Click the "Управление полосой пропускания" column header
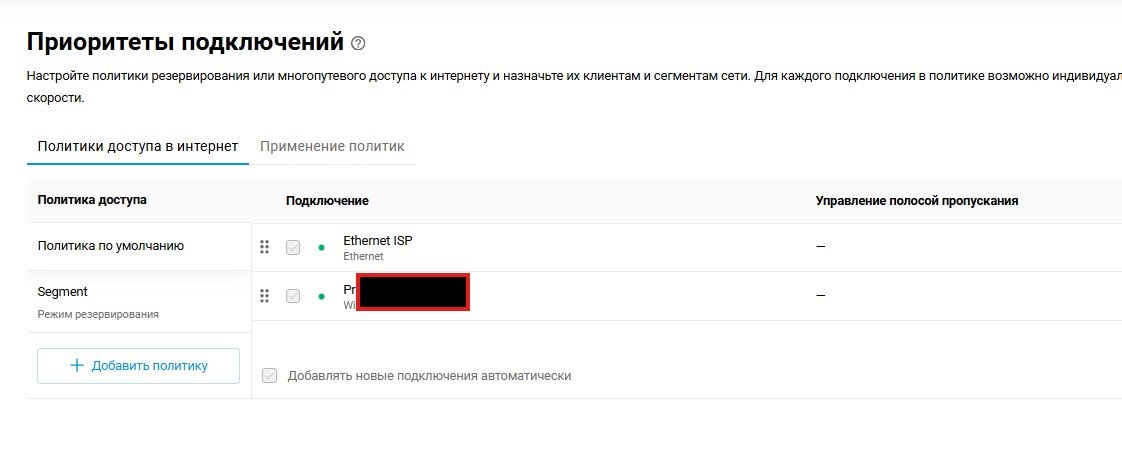Viewport: 1122px width, 475px height. pos(916,201)
